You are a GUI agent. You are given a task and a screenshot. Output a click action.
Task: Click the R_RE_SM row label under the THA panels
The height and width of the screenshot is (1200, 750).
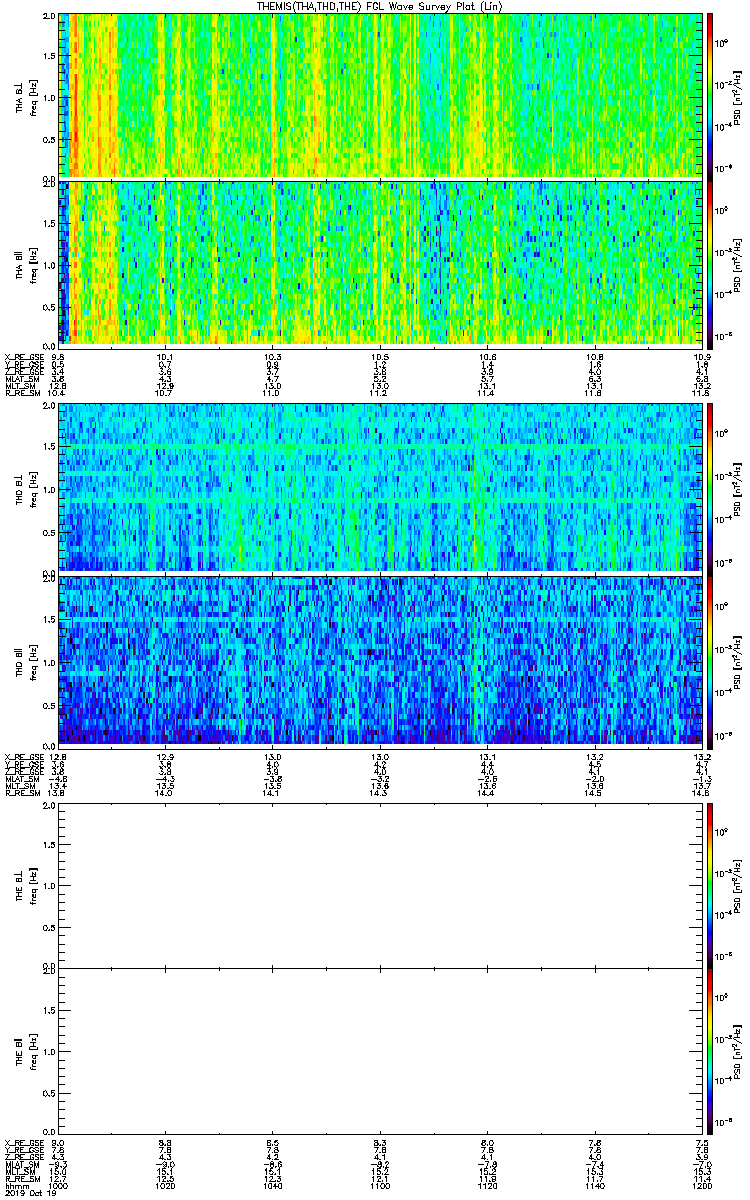click(x=22, y=393)
